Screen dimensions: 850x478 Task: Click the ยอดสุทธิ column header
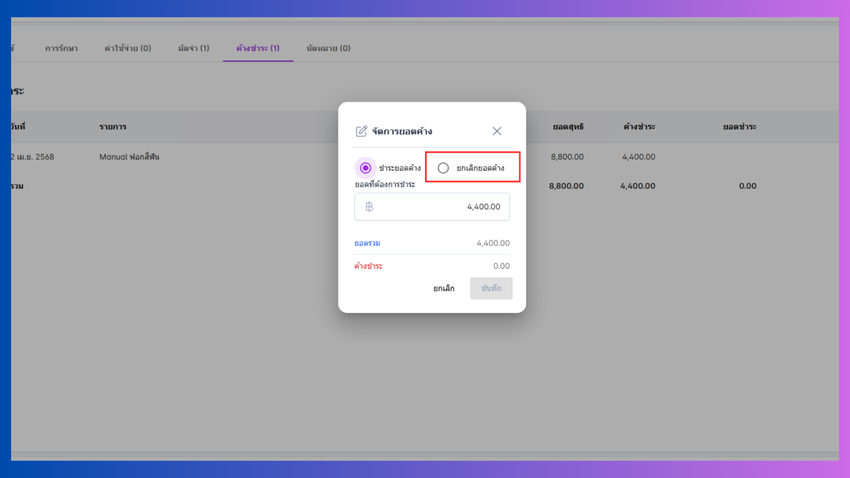pos(568,127)
